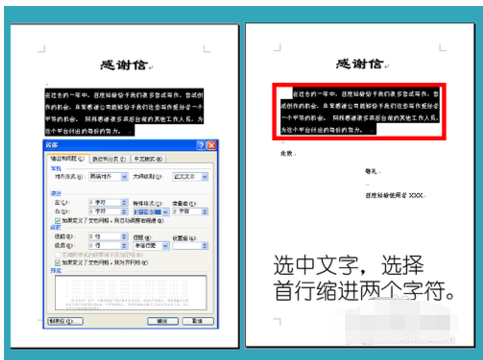Click the greyed no-space-between-same-style checkbox
483x360 pixels.
click(x=58, y=255)
